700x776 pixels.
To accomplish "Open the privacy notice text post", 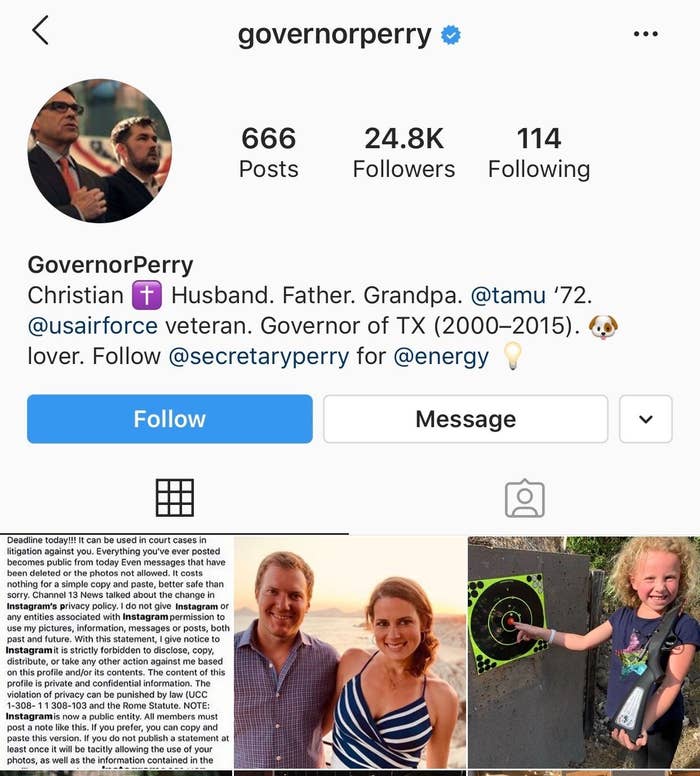I will [x=116, y=652].
